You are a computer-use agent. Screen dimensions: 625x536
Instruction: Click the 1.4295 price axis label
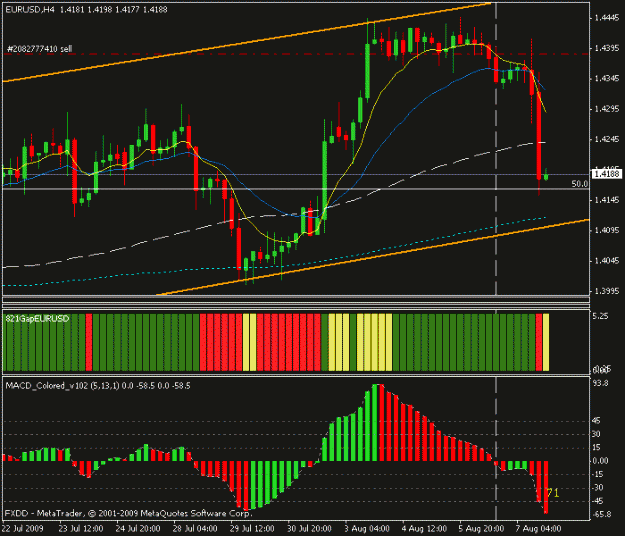(x=607, y=109)
